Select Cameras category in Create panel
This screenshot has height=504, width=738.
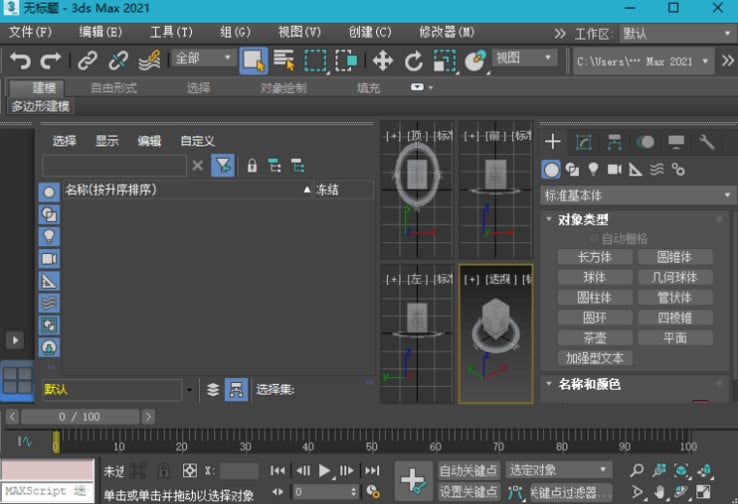point(615,169)
